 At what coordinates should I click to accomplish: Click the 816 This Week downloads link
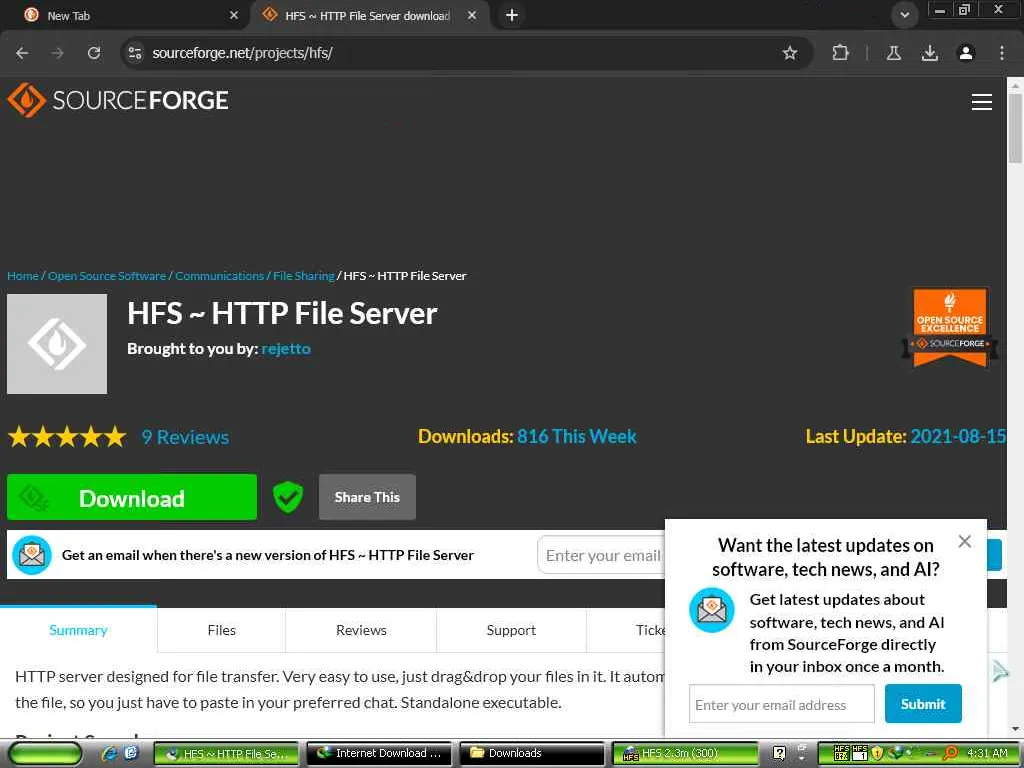(x=577, y=436)
